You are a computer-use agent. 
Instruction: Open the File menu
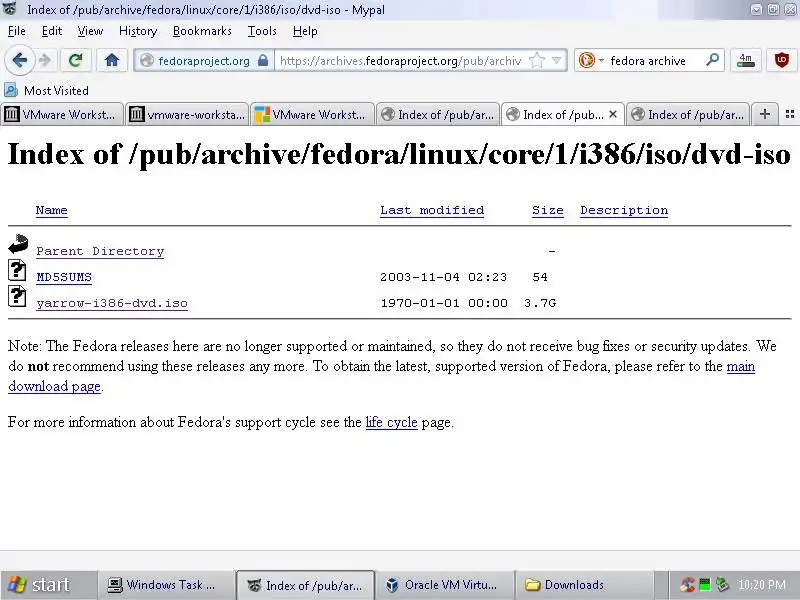[17, 31]
